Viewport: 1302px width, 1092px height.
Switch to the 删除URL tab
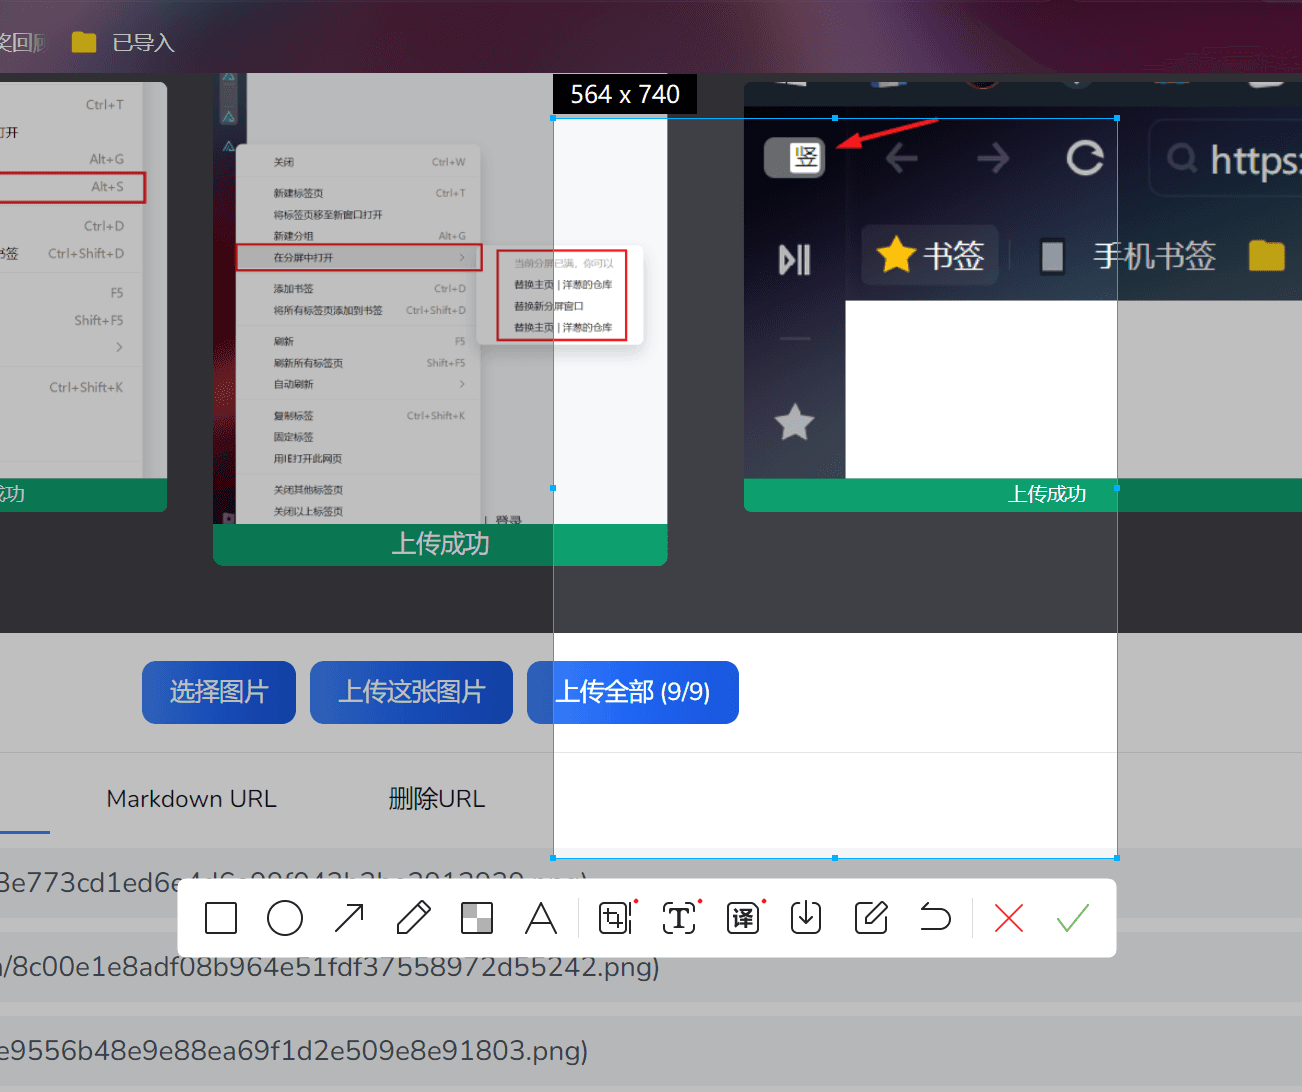tap(436, 799)
